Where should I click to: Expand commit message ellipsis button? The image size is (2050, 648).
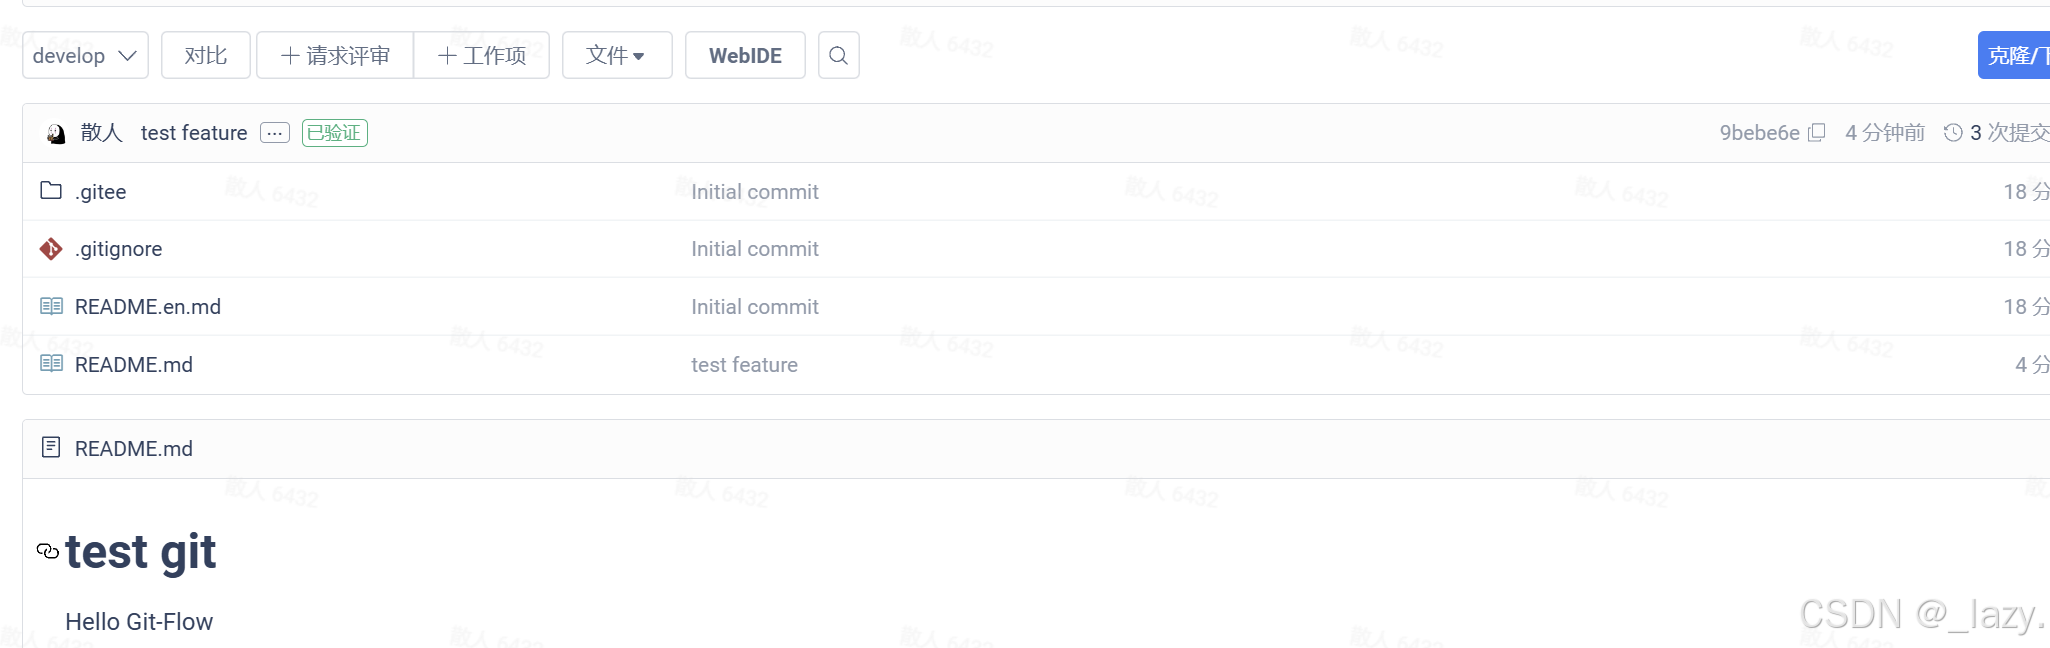[x=274, y=133]
